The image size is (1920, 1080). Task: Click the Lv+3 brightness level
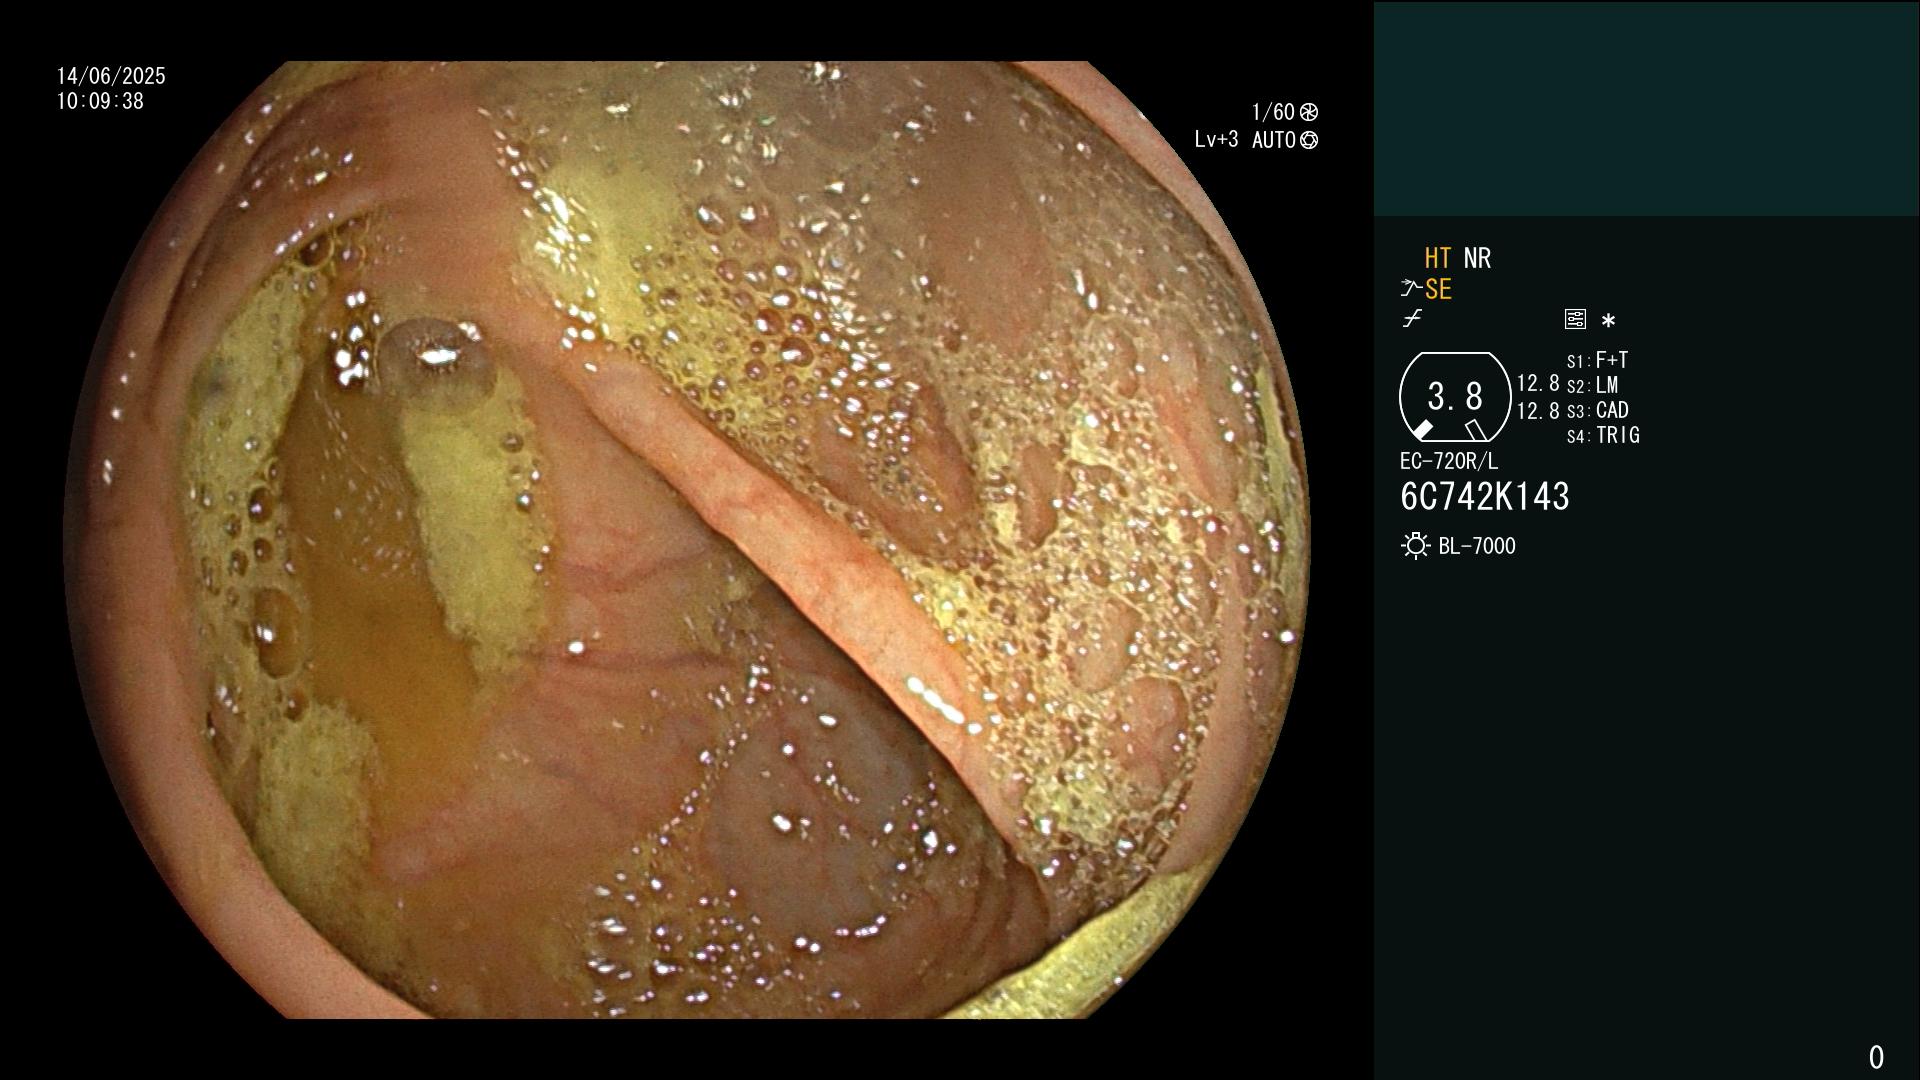[1216, 140]
